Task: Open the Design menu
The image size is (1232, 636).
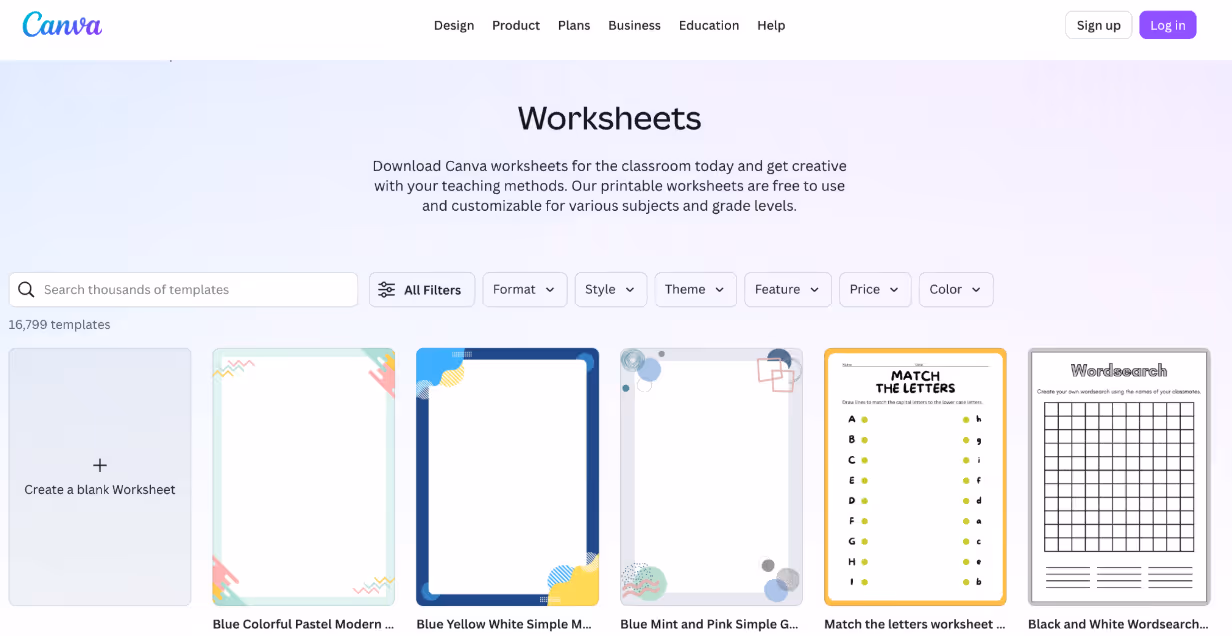Action: pyautogui.click(x=454, y=25)
